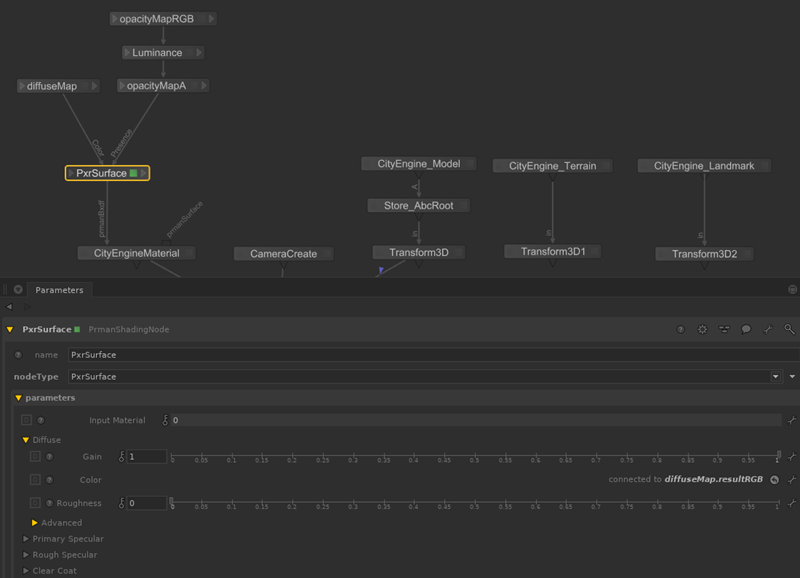Click the node graph icon in parameters header

[x=724, y=329]
